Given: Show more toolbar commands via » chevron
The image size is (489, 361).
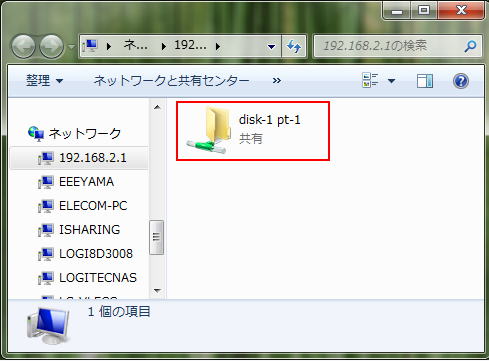Looking at the screenshot, I should [277, 80].
